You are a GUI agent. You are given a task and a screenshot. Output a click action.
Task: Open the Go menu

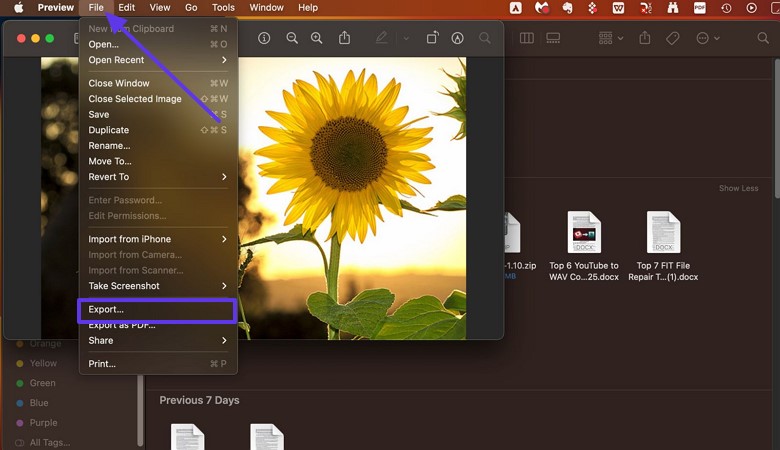[191, 7]
